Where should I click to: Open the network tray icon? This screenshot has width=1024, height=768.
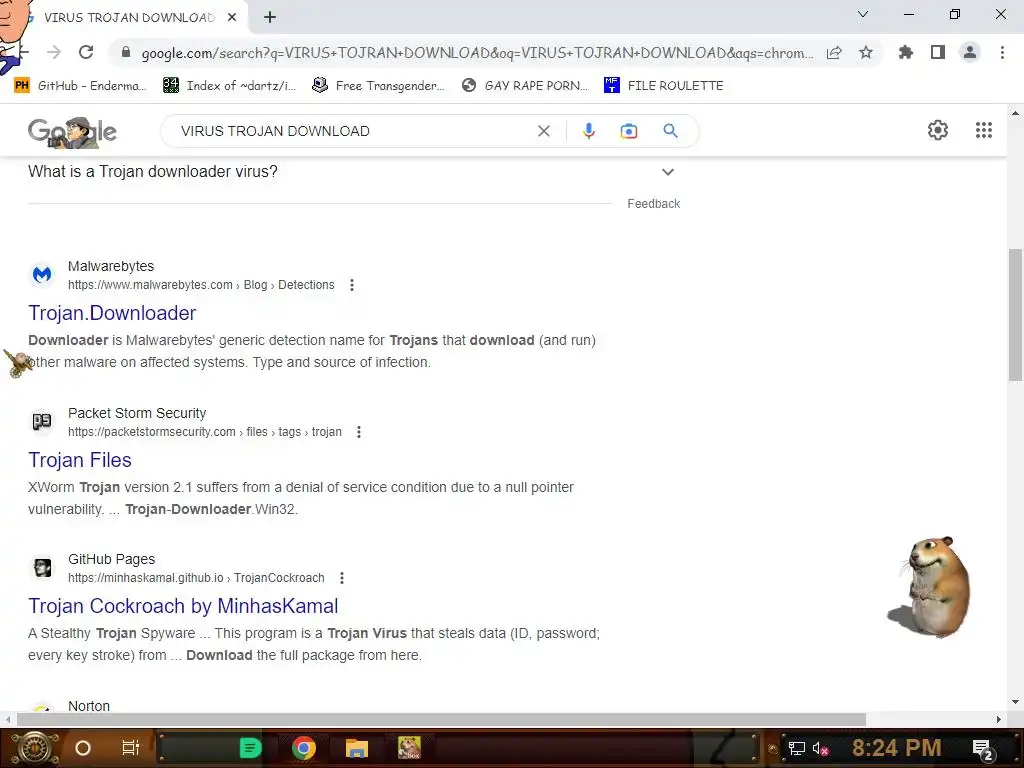click(797, 748)
